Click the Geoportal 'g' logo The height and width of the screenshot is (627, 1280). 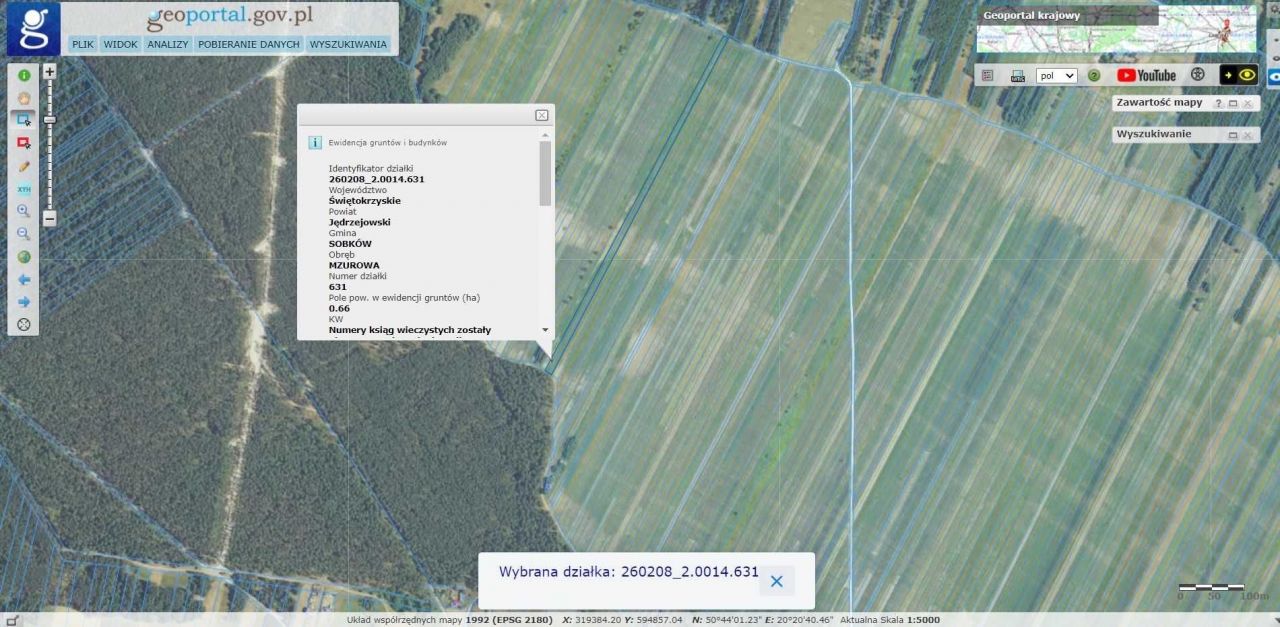(33, 28)
